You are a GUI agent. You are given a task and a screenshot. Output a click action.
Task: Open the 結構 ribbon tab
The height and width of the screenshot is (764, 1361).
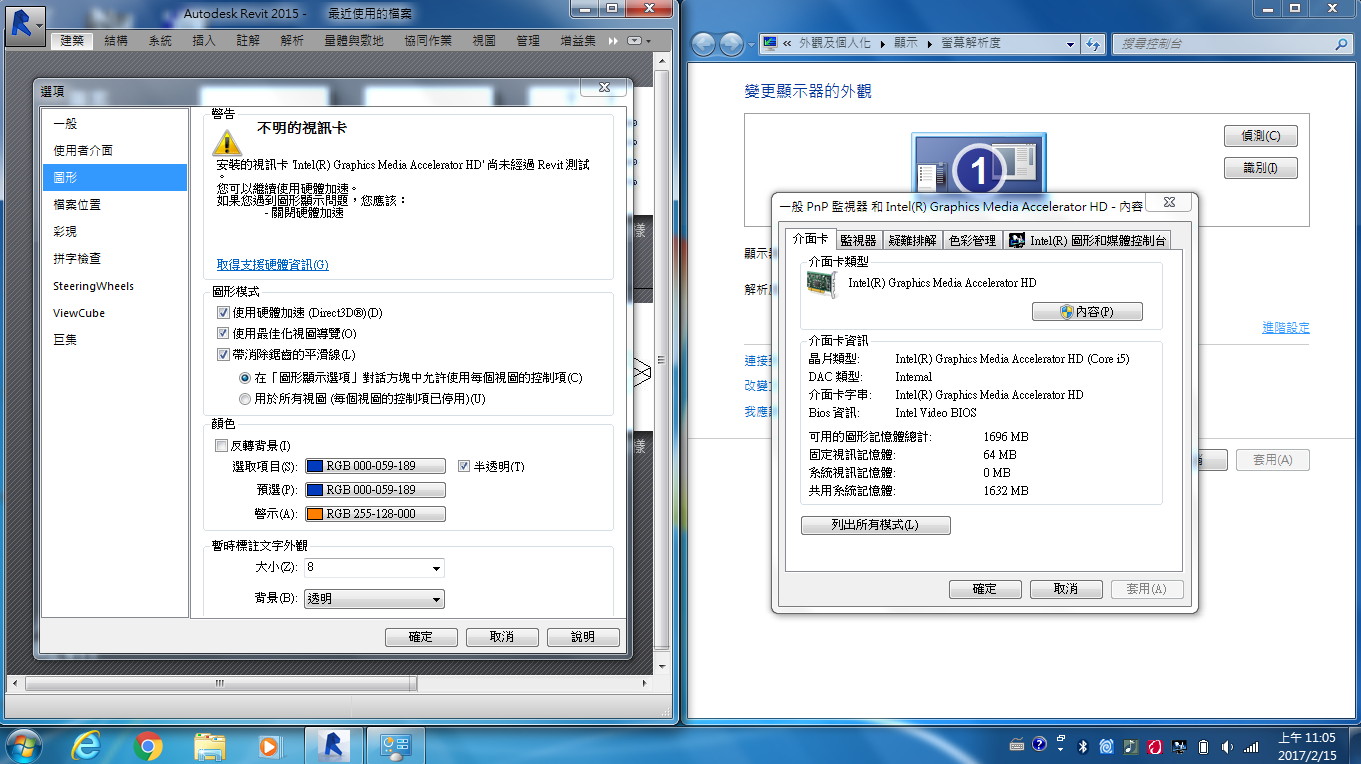click(x=116, y=41)
